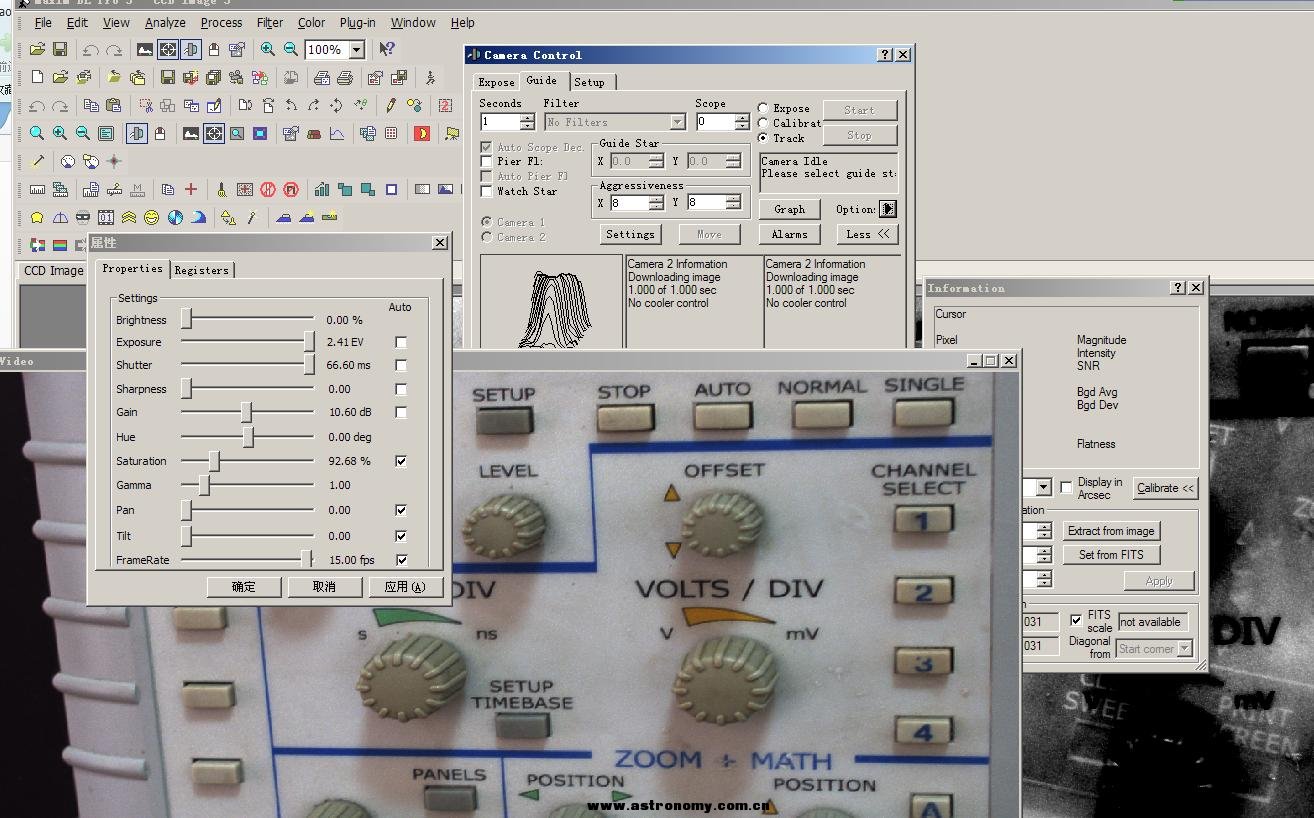
Task: Adjust Aggressiveness X spinner arrows
Action: point(656,202)
